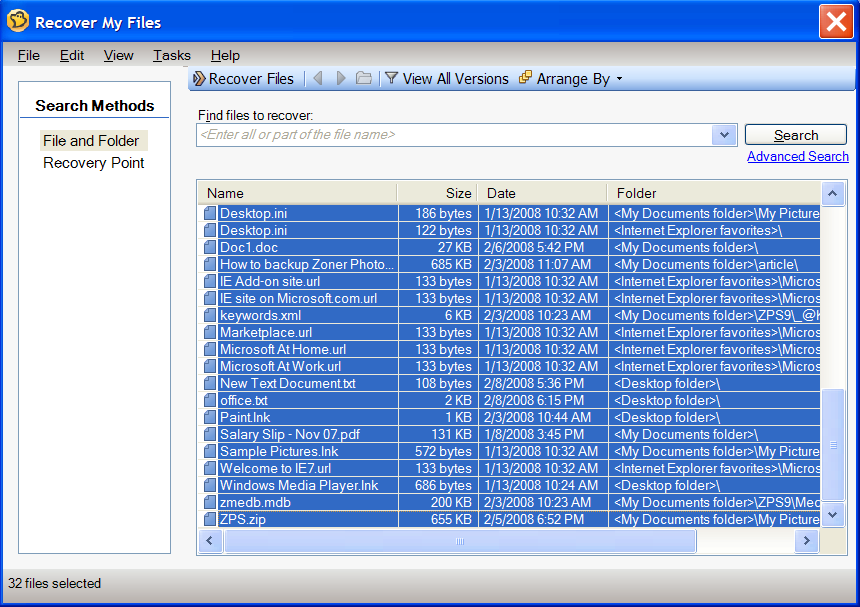This screenshot has height=607, width=860.
Task: Close the Recover My Files window
Action: 836,22
